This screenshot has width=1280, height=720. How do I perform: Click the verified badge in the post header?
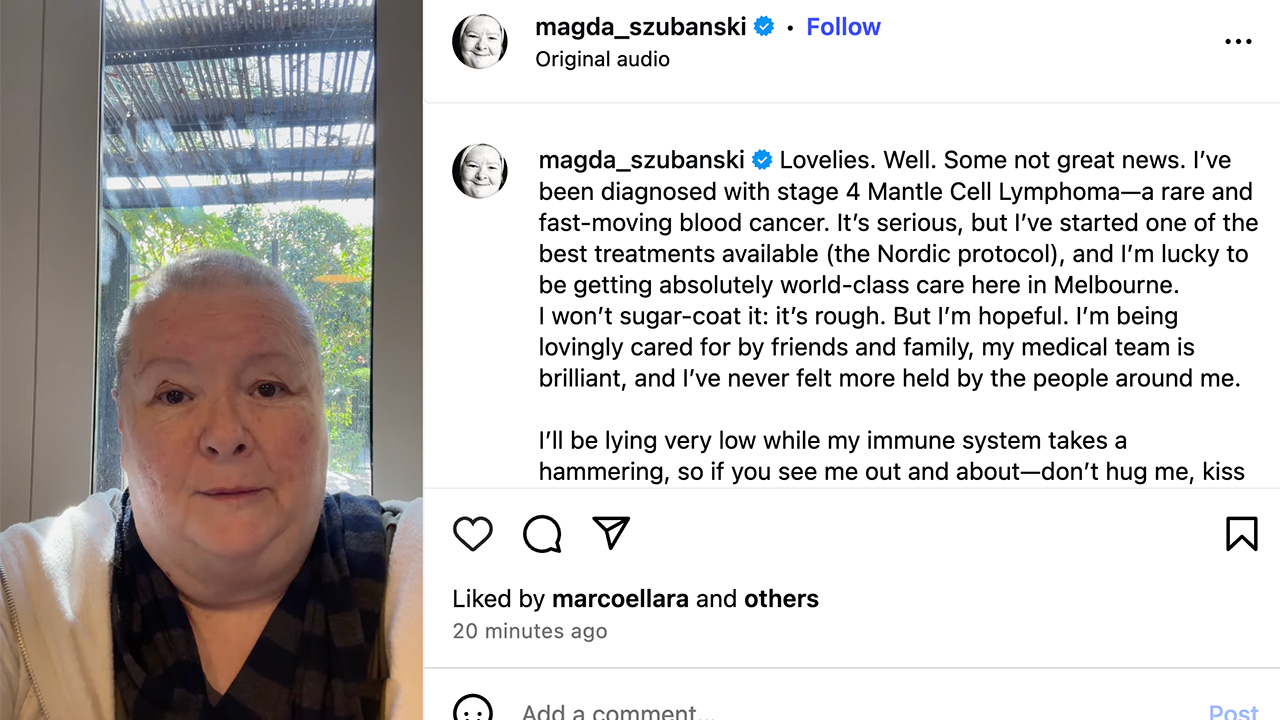click(x=764, y=27)
